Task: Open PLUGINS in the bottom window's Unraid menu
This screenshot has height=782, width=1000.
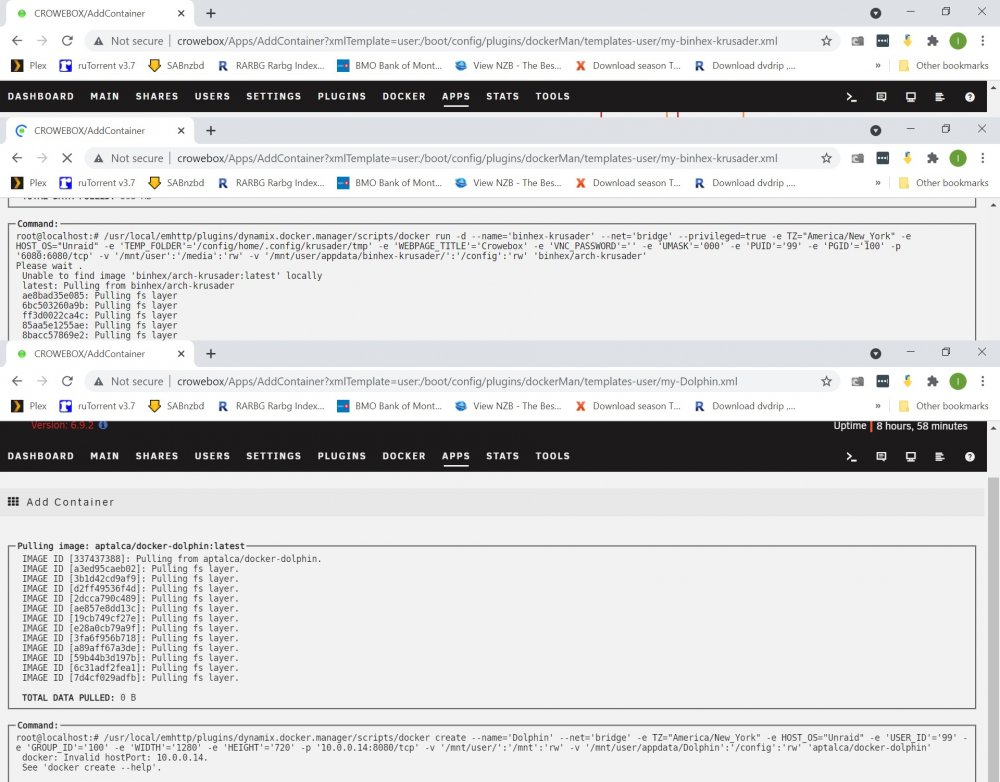Action: click(342, 456)
